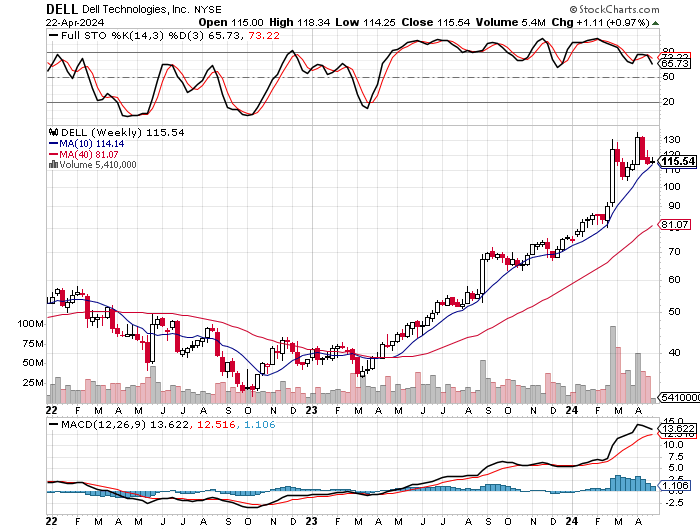The image size is (700, 530).
Task: Click the 22-Apr-2024 date label
Action: tap(75, 22)
